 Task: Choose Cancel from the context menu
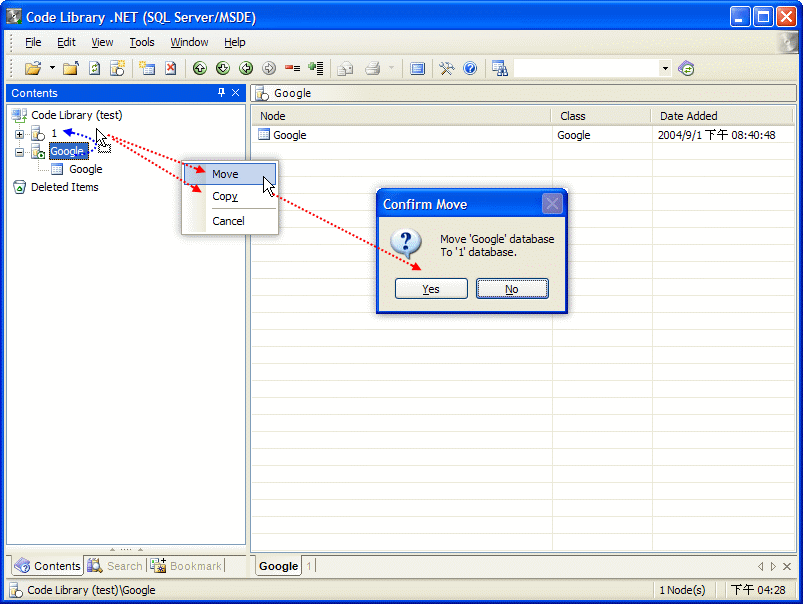pyautogui.click(x=230, y=221)
